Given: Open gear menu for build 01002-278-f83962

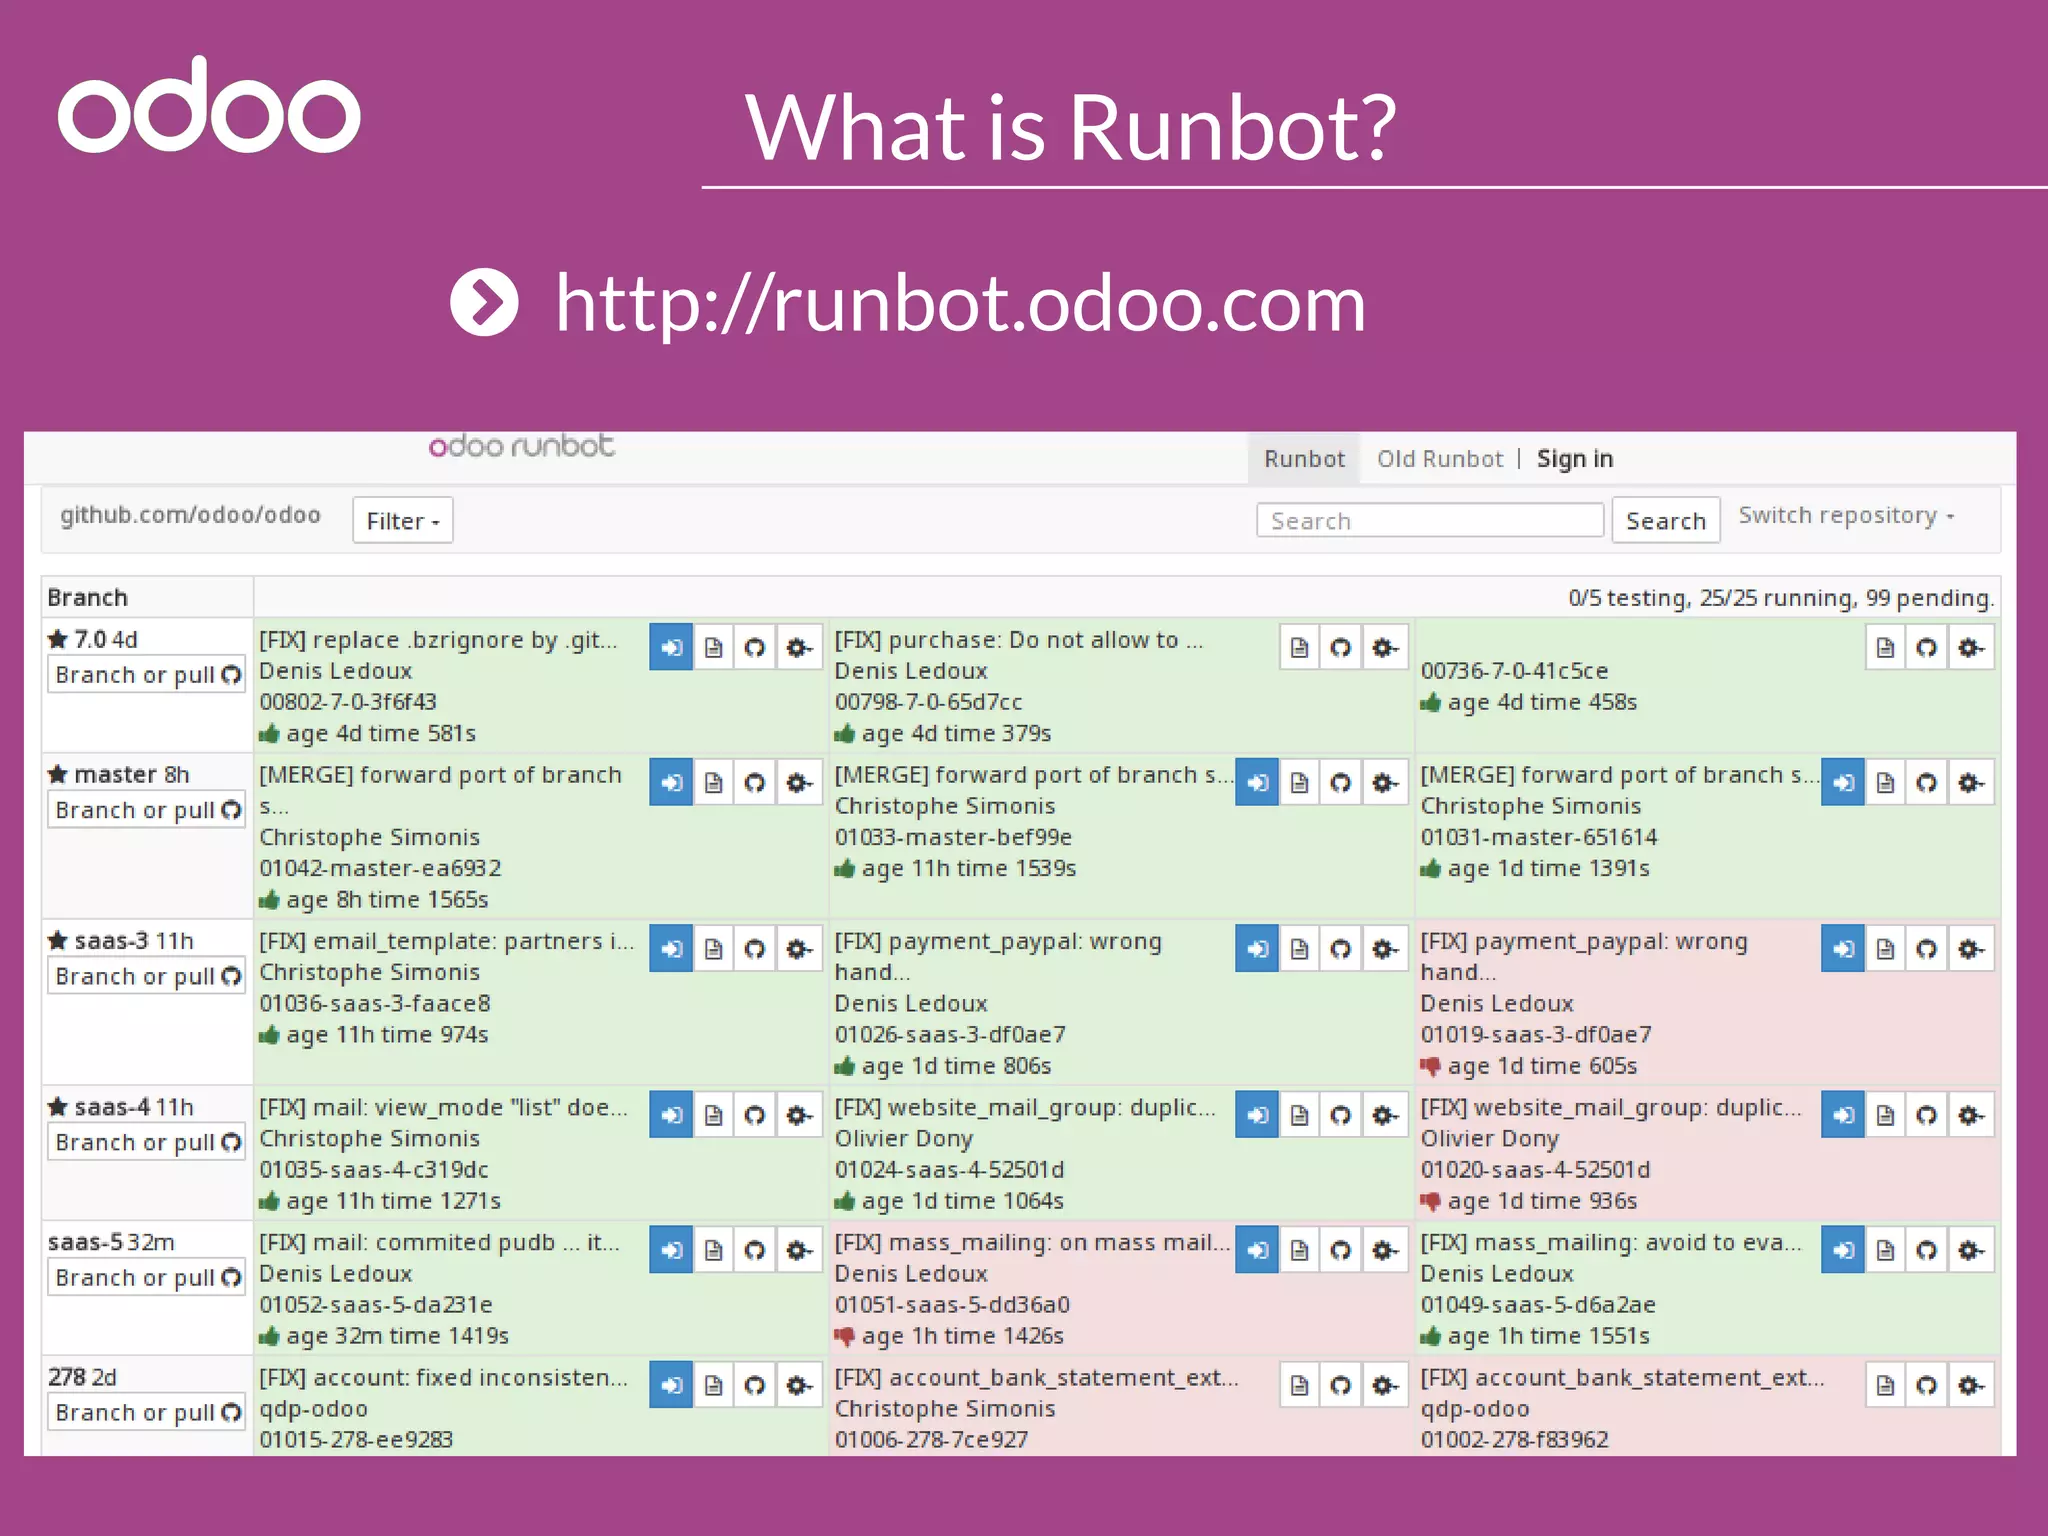Looking at the screenshot, I should [x=1970, y=1384].
